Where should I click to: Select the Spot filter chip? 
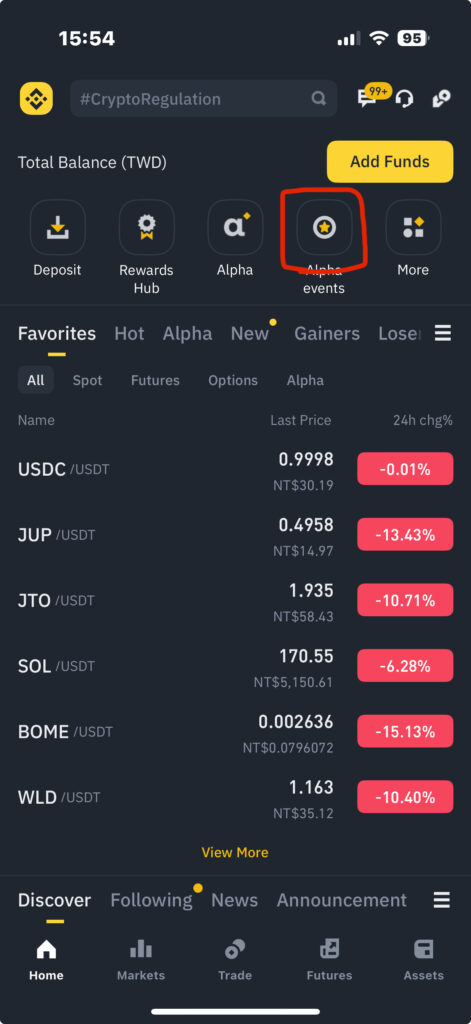click(x=88, y=380)
